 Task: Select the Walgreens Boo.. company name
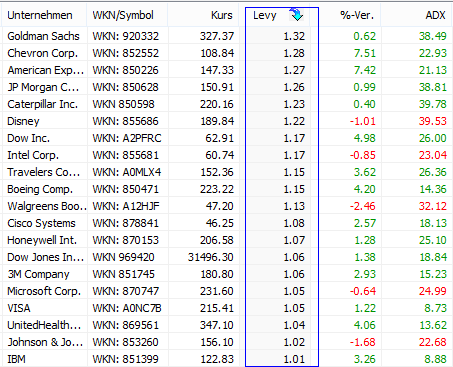point(47,206)
